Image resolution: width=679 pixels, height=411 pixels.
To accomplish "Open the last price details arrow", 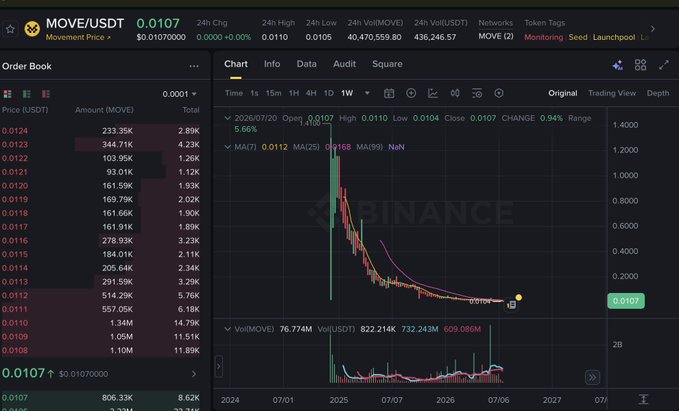I will point(194,374).
